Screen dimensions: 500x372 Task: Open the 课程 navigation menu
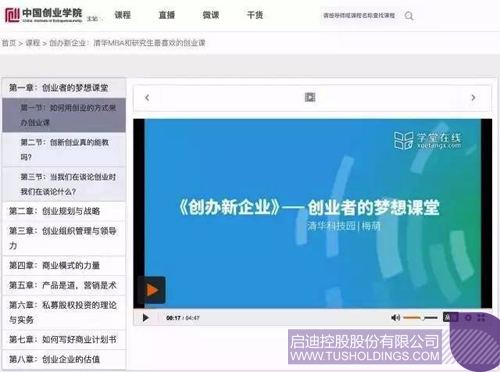click(x=122, y=15)
